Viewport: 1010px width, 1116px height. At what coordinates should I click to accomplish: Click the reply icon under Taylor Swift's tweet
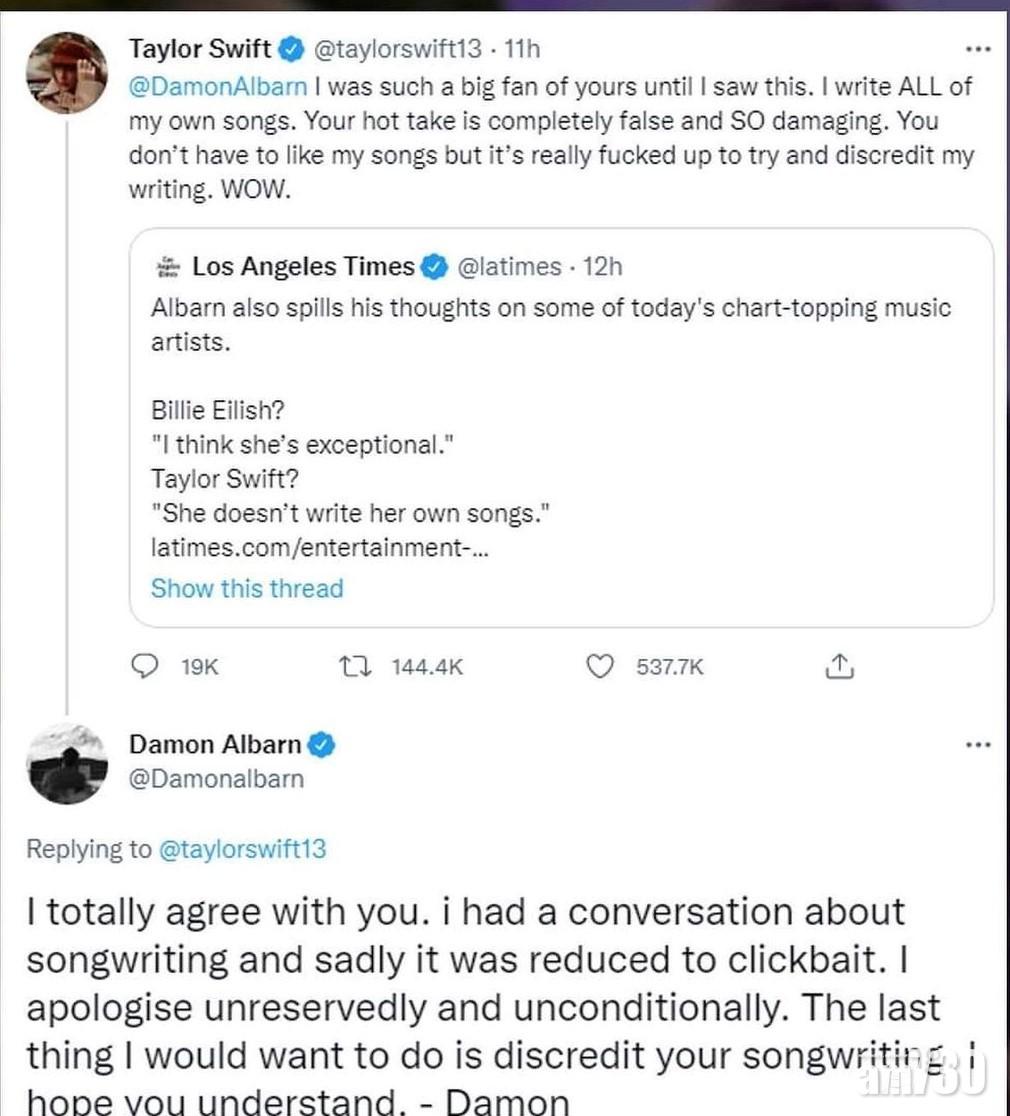(146, 666)
